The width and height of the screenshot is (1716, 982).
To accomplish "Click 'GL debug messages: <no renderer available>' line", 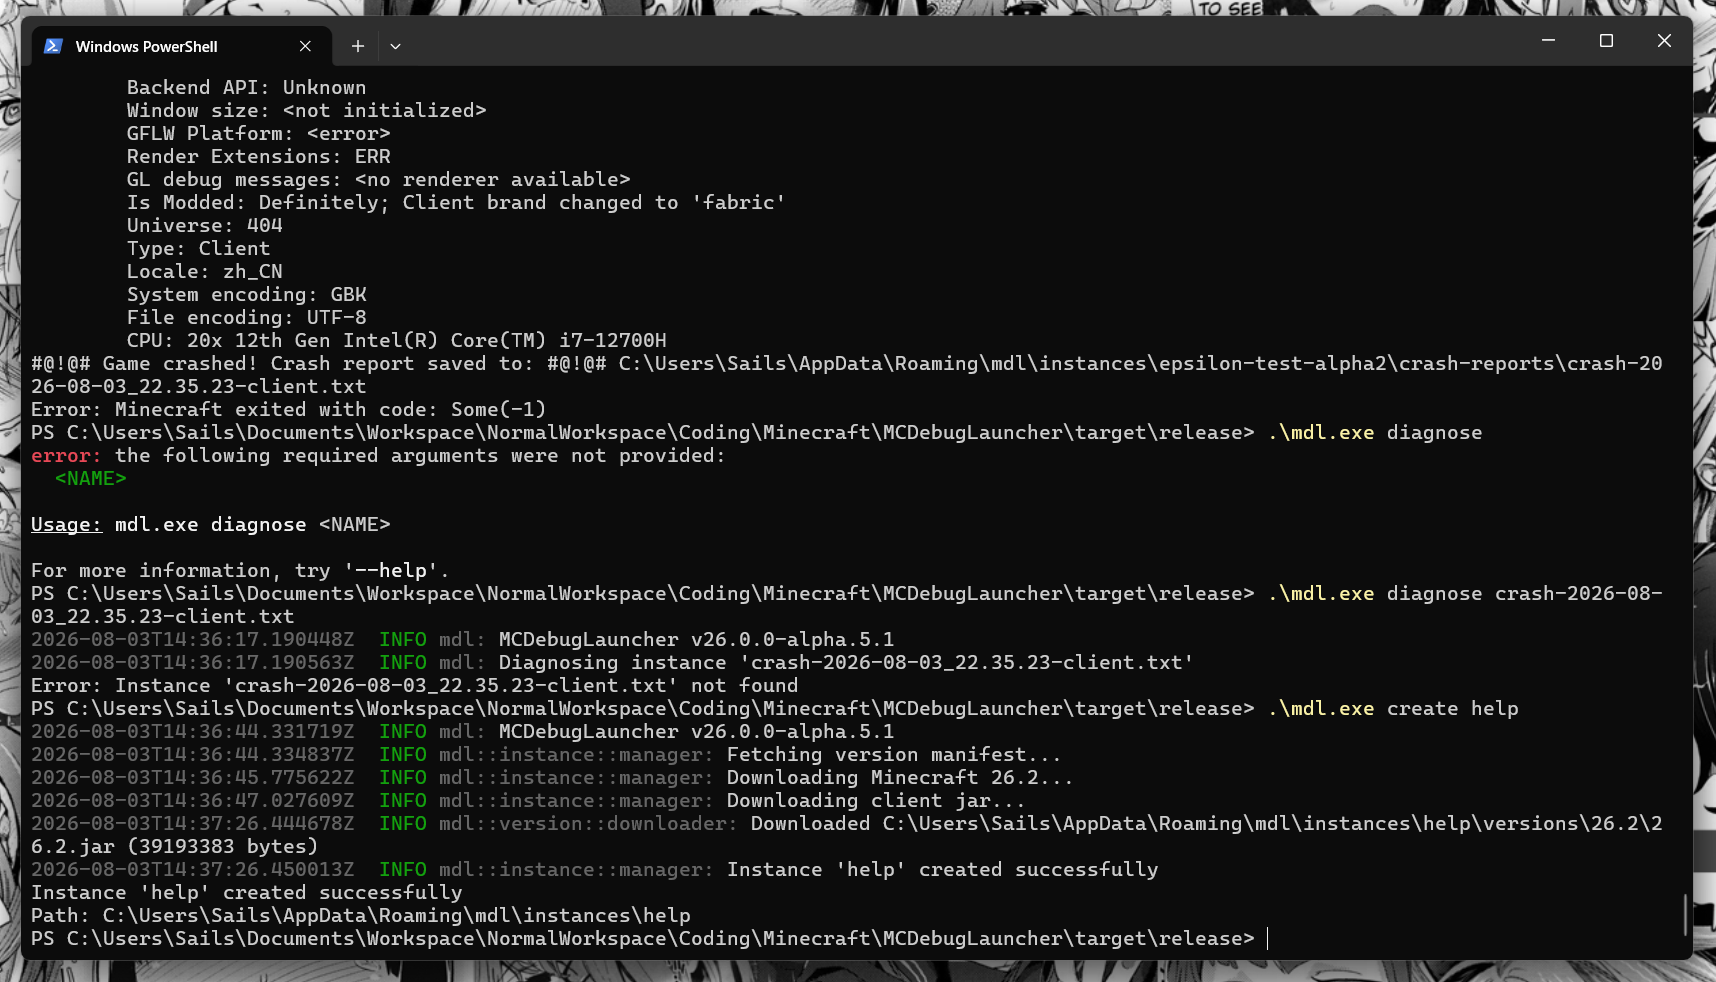I will 378,180.
